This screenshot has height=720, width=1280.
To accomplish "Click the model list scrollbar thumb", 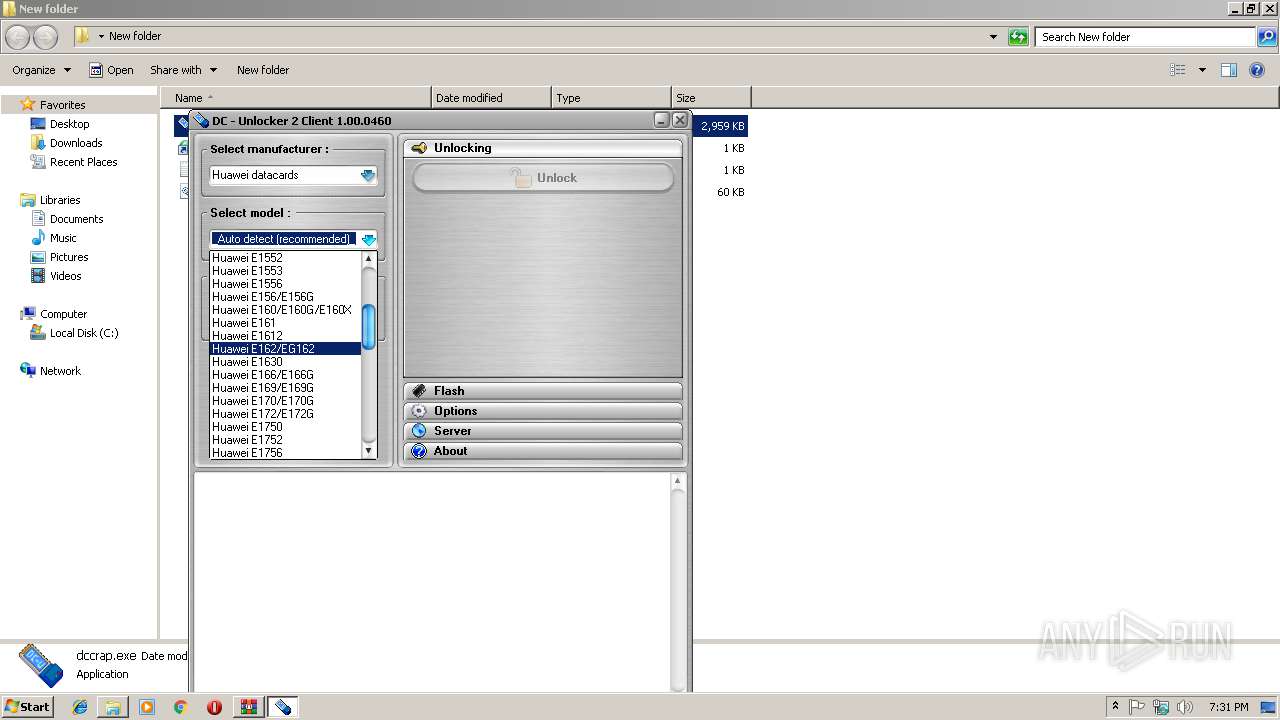I will click(x=369, y=327).
